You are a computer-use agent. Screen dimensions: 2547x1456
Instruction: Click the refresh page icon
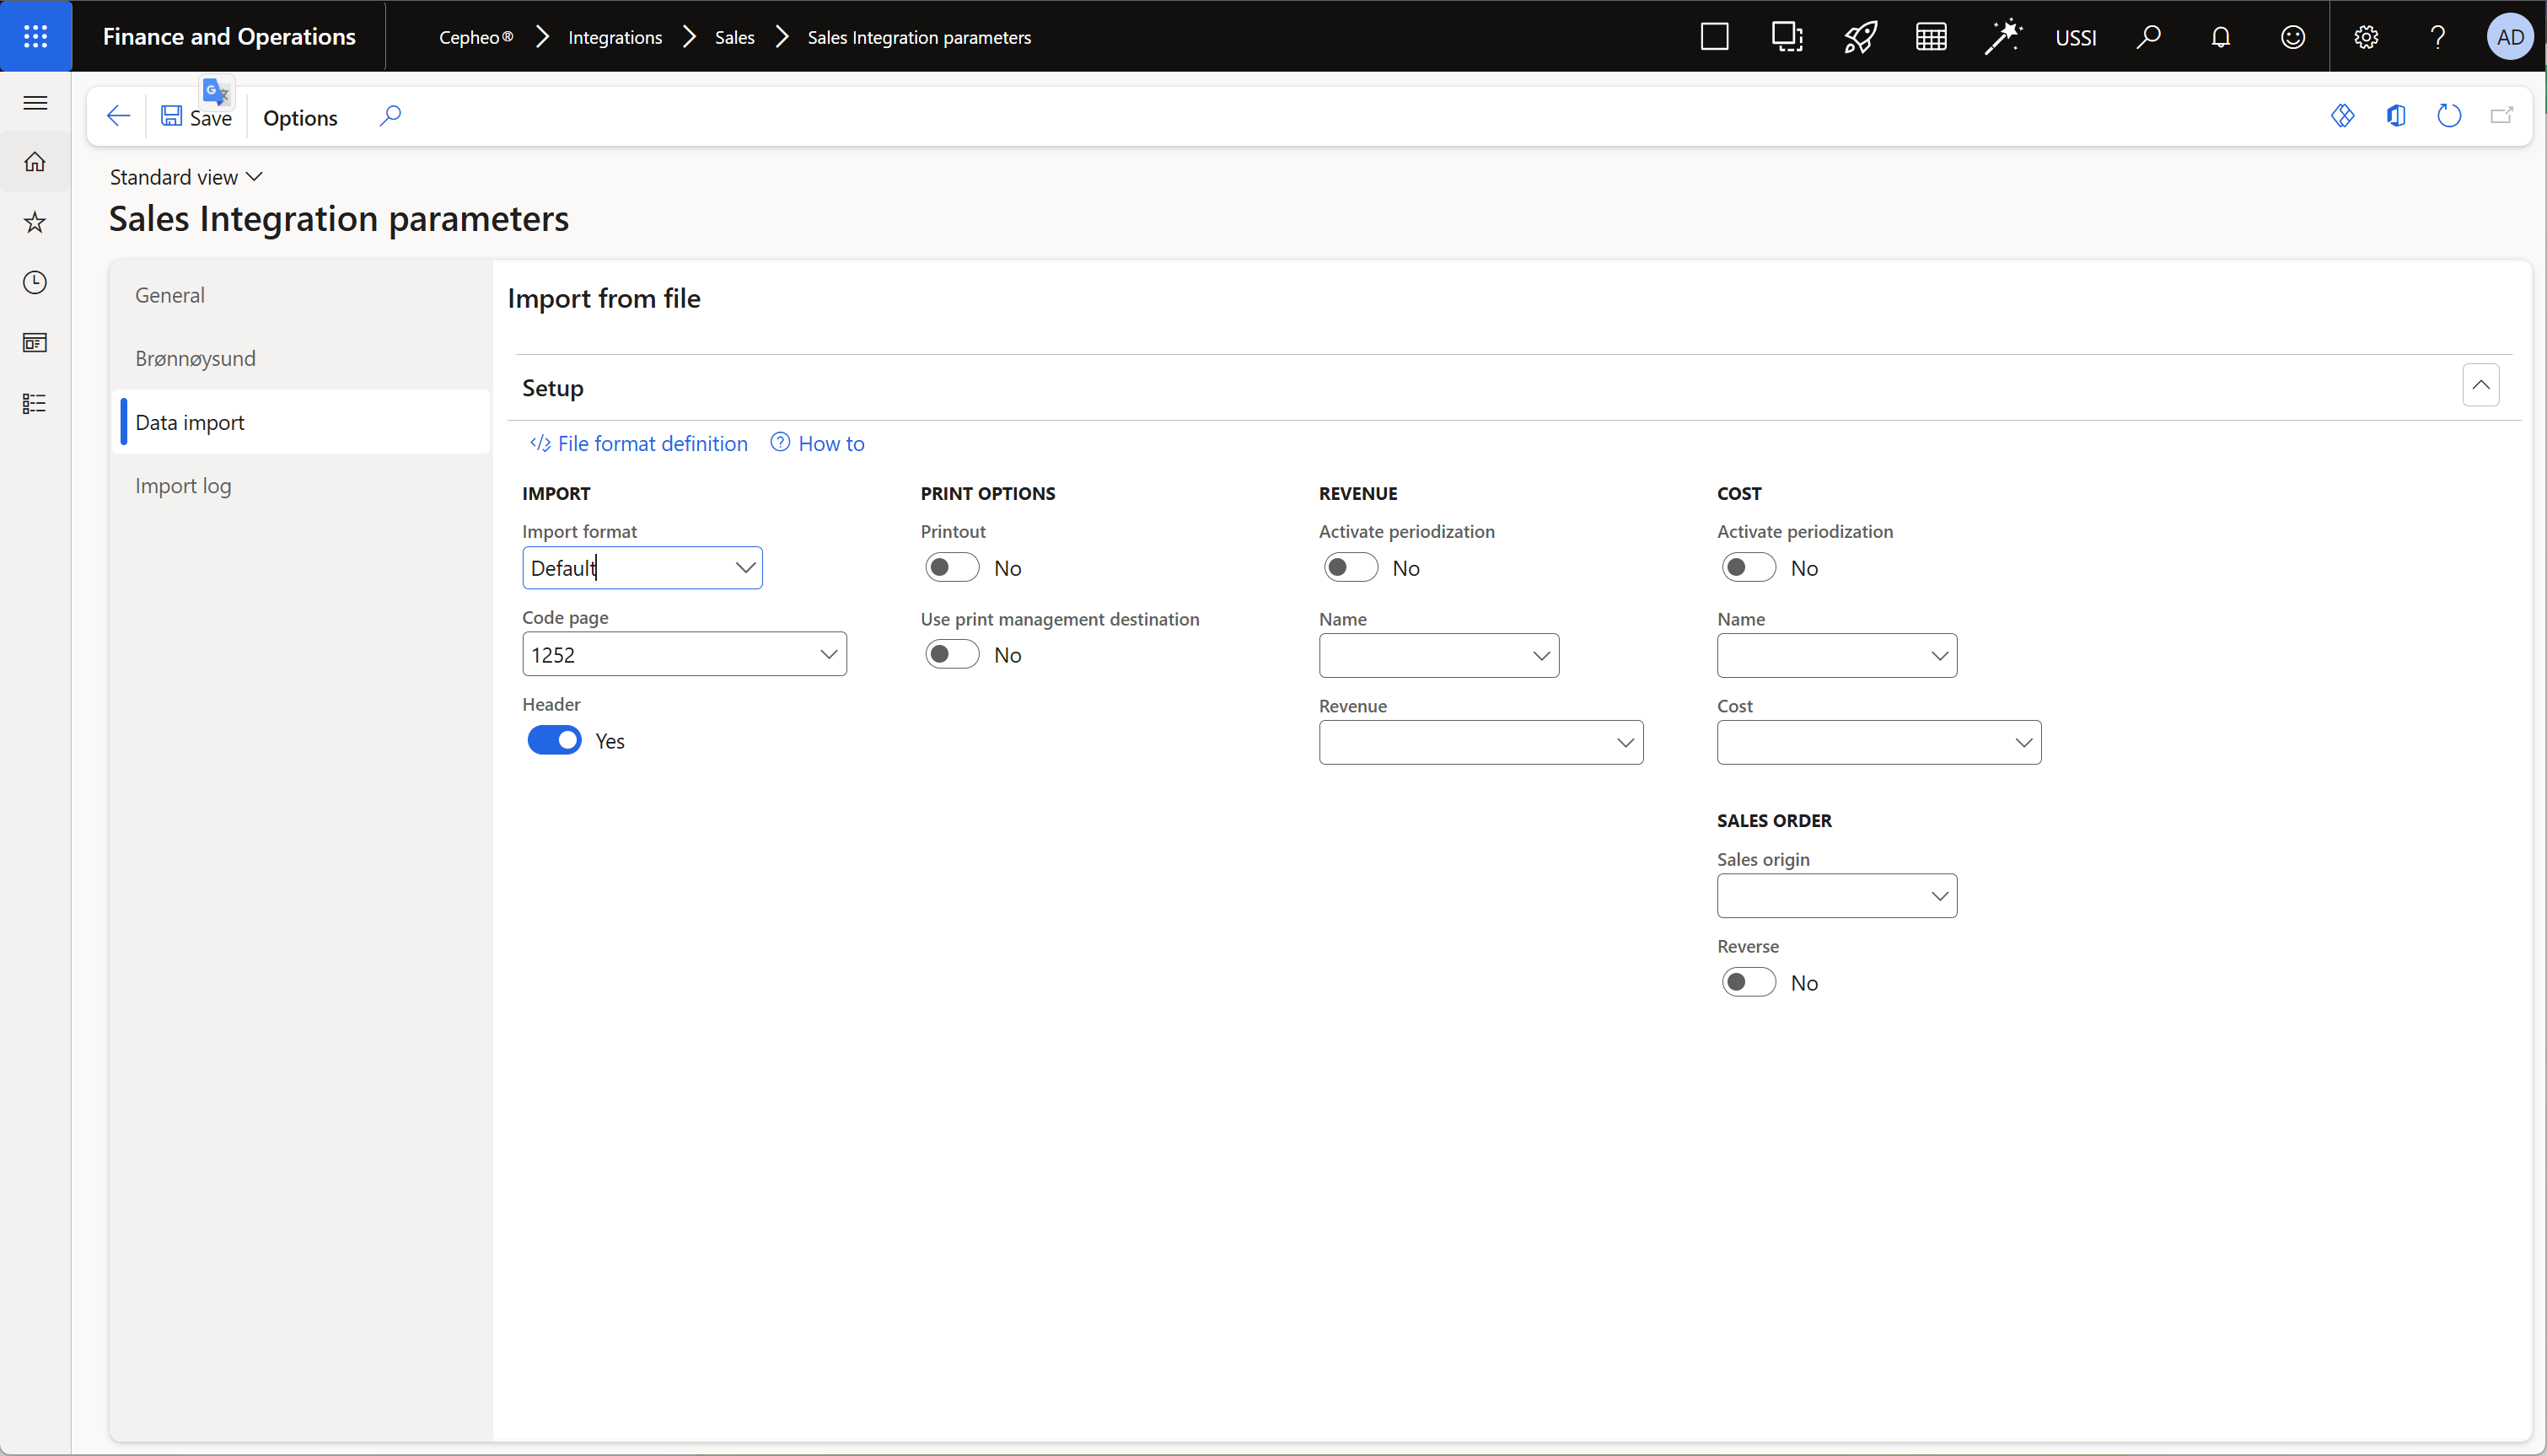[x=2448, y=116]
